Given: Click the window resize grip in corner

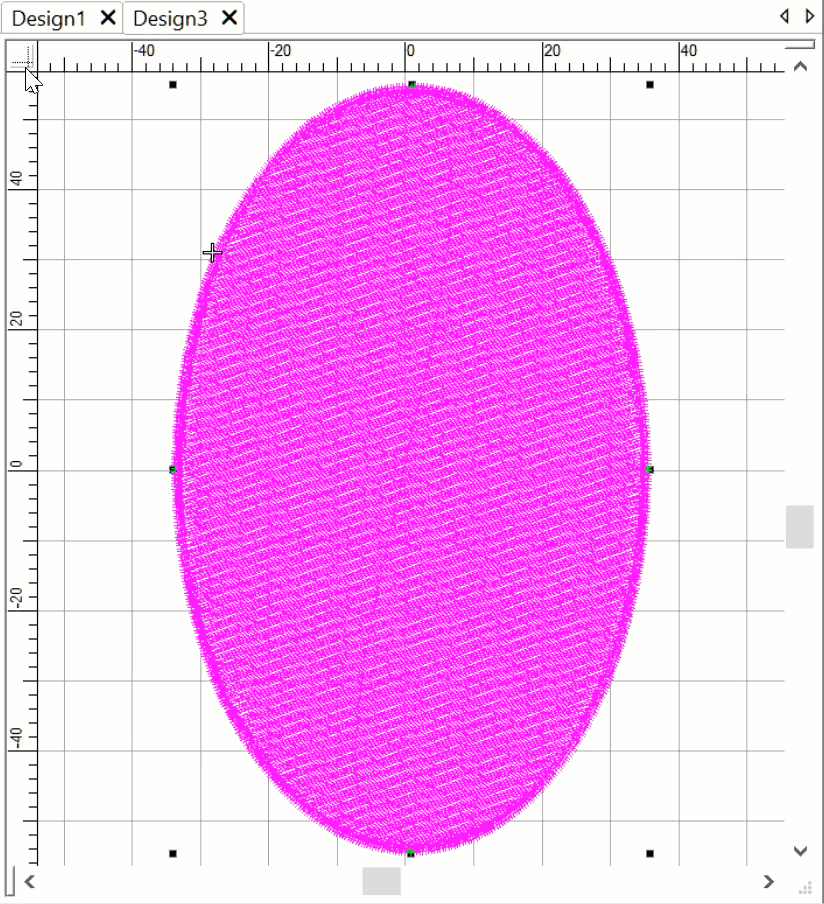Looking at the screenshot, I should click(x=806, y=886).
